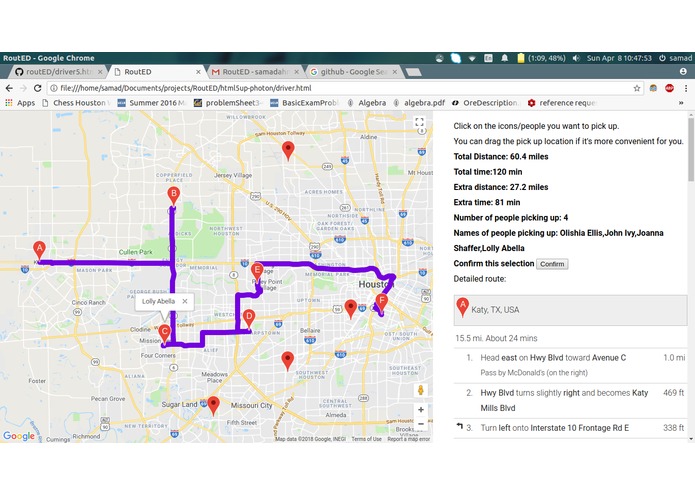Open a new browser tab
Viewport: 695px width, 494px height.
click(x=413, y=72)
